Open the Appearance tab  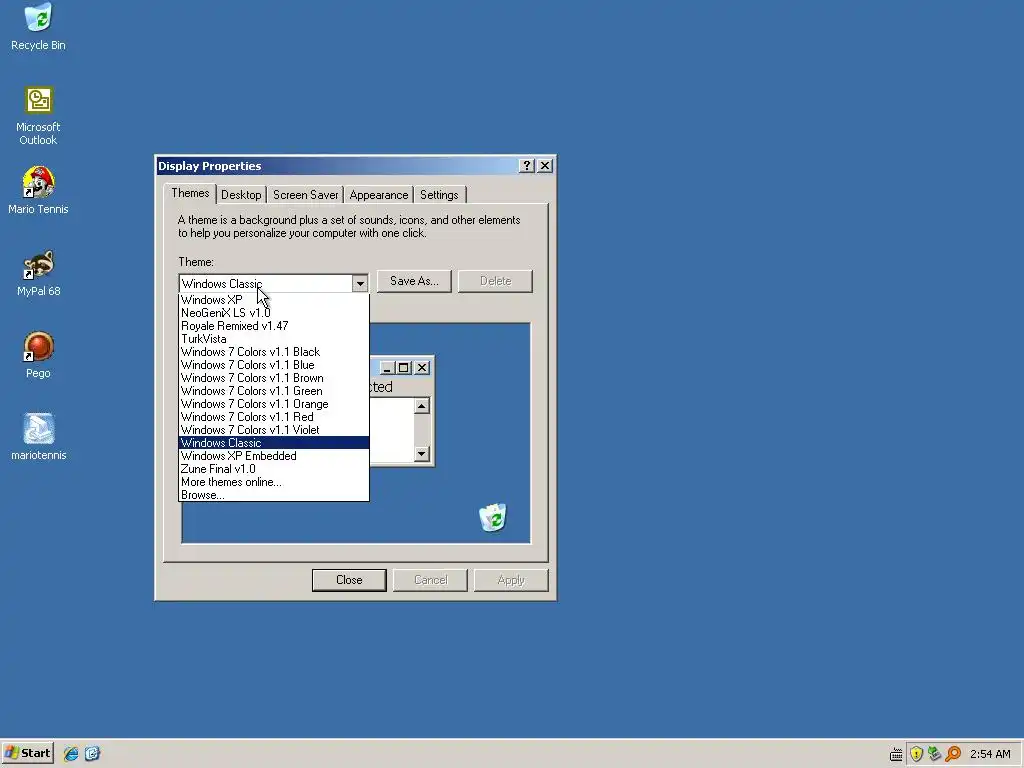pos(379,195)
